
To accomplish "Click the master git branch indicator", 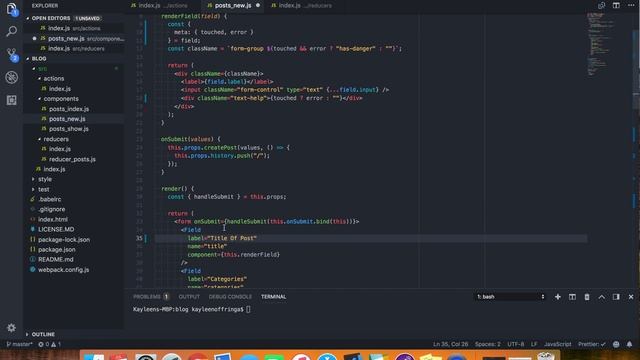I will tap(19, 344).
